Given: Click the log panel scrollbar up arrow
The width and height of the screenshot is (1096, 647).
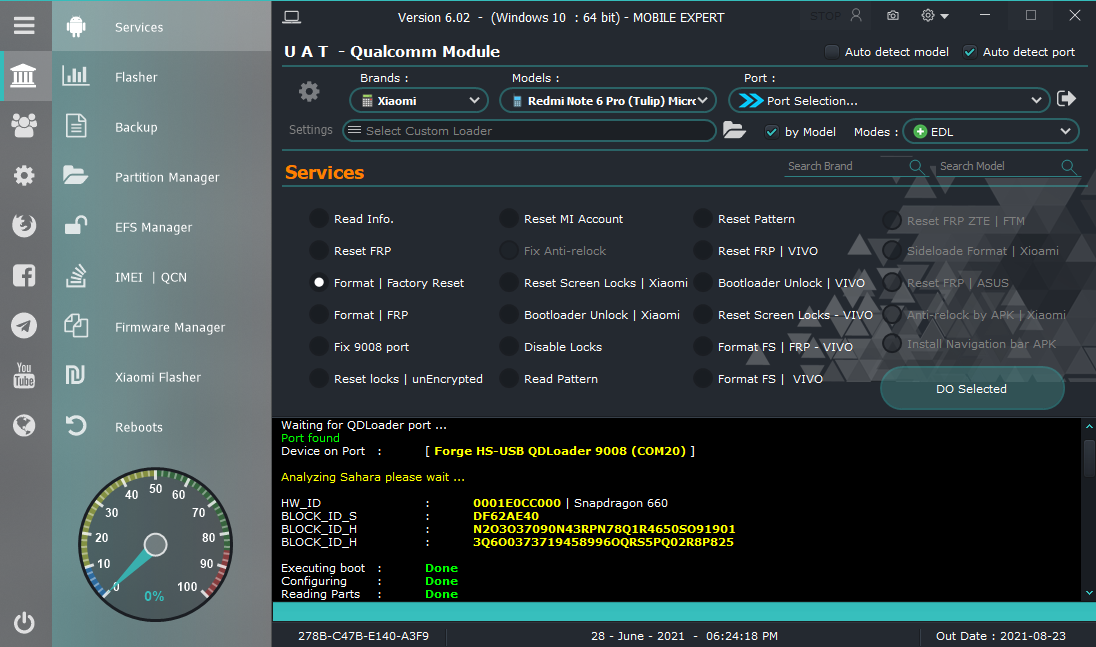Looking at the screenshot, I should 1089,426.
